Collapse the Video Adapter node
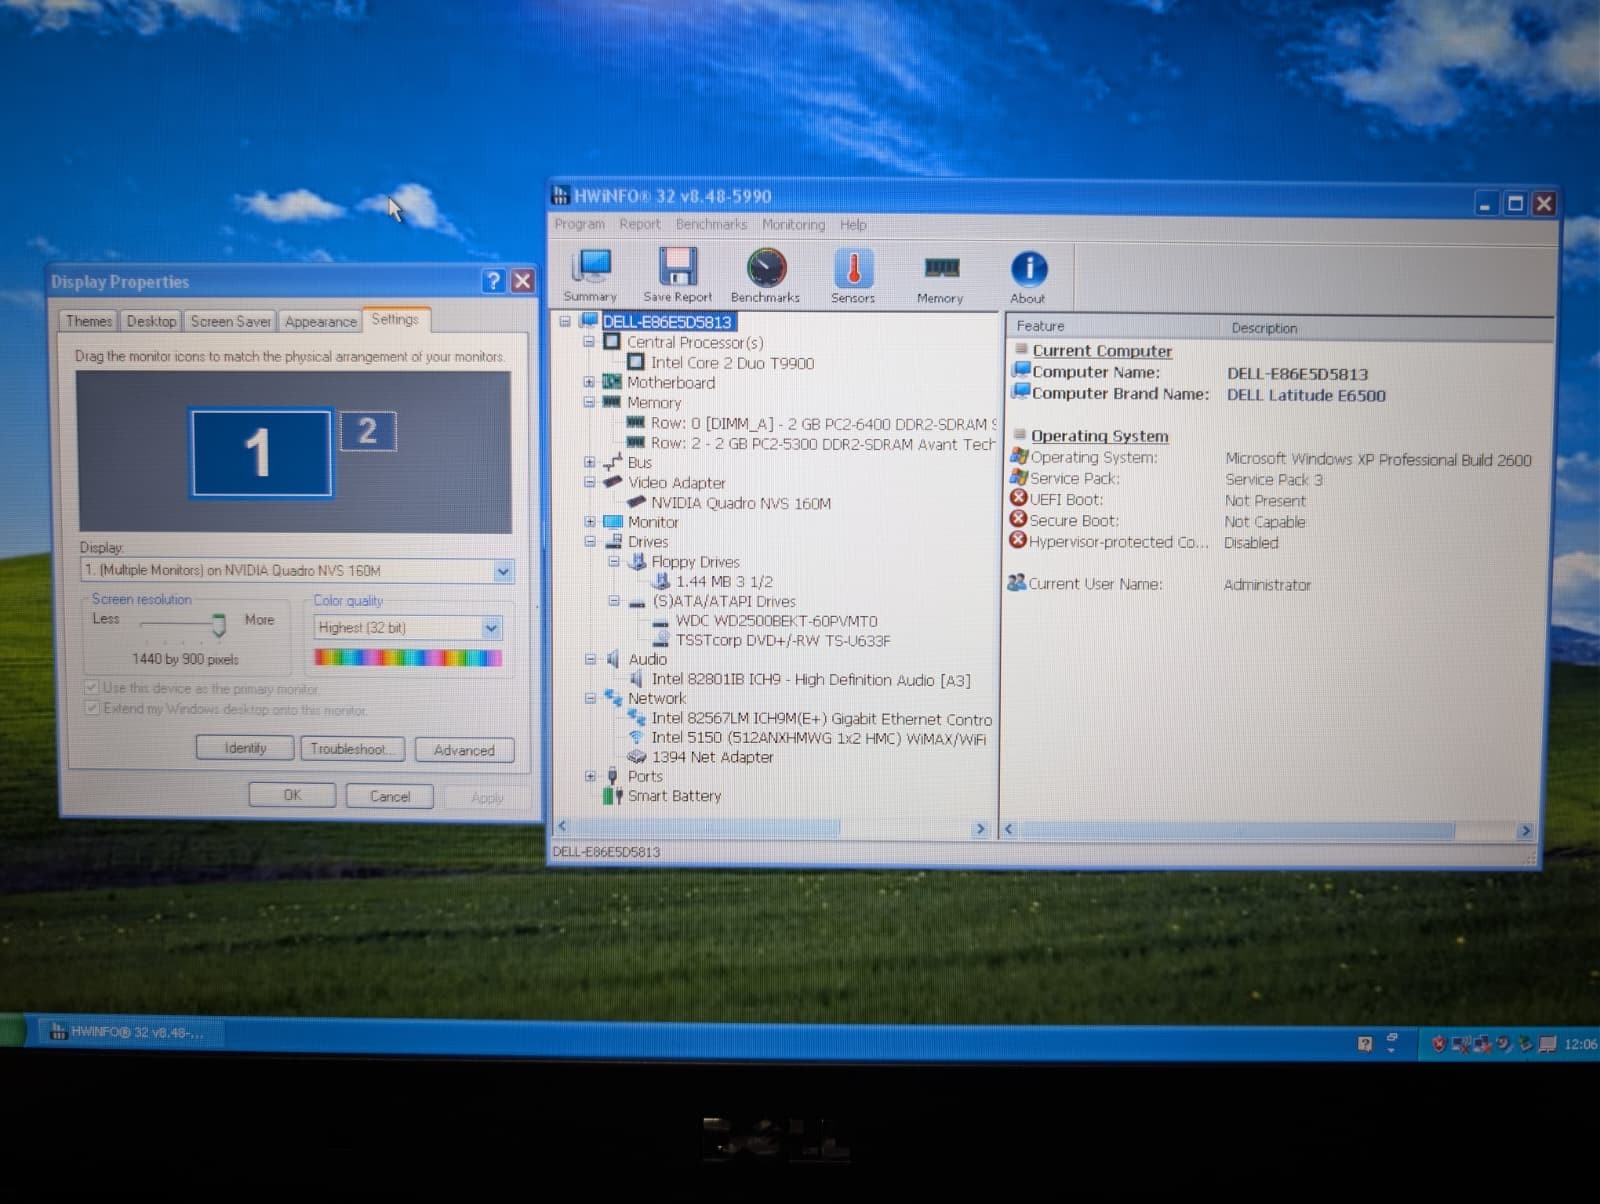Screen dimensions: 1600x1204 coord(589,482)
